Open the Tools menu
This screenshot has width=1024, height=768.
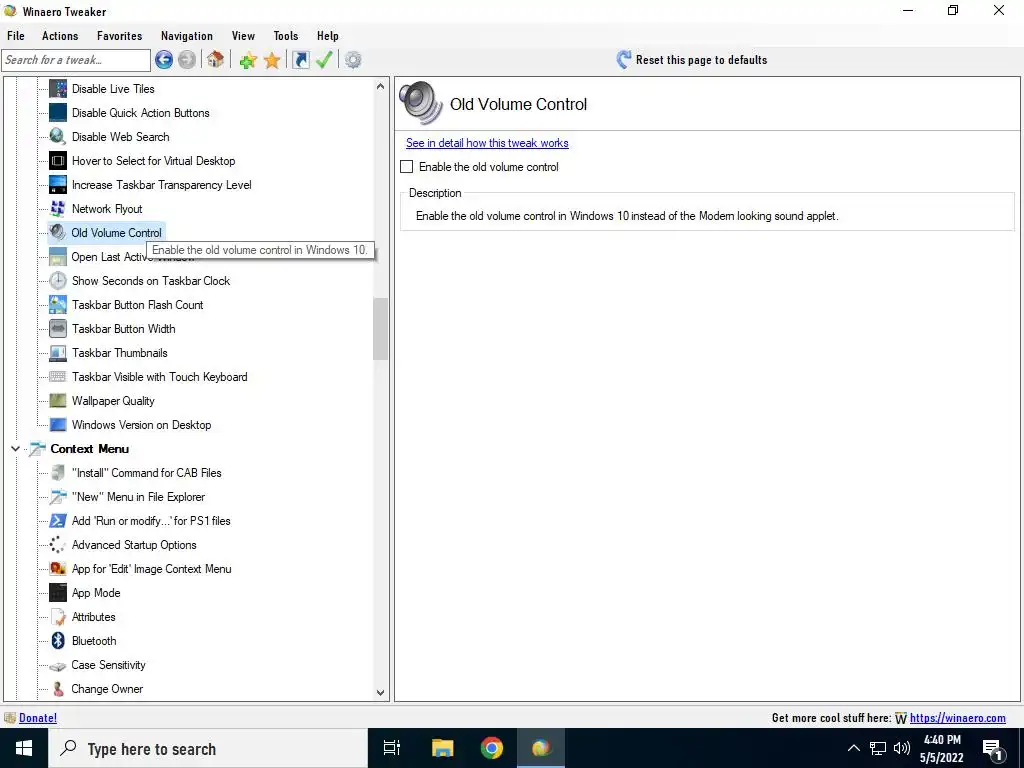click(285, 36)
